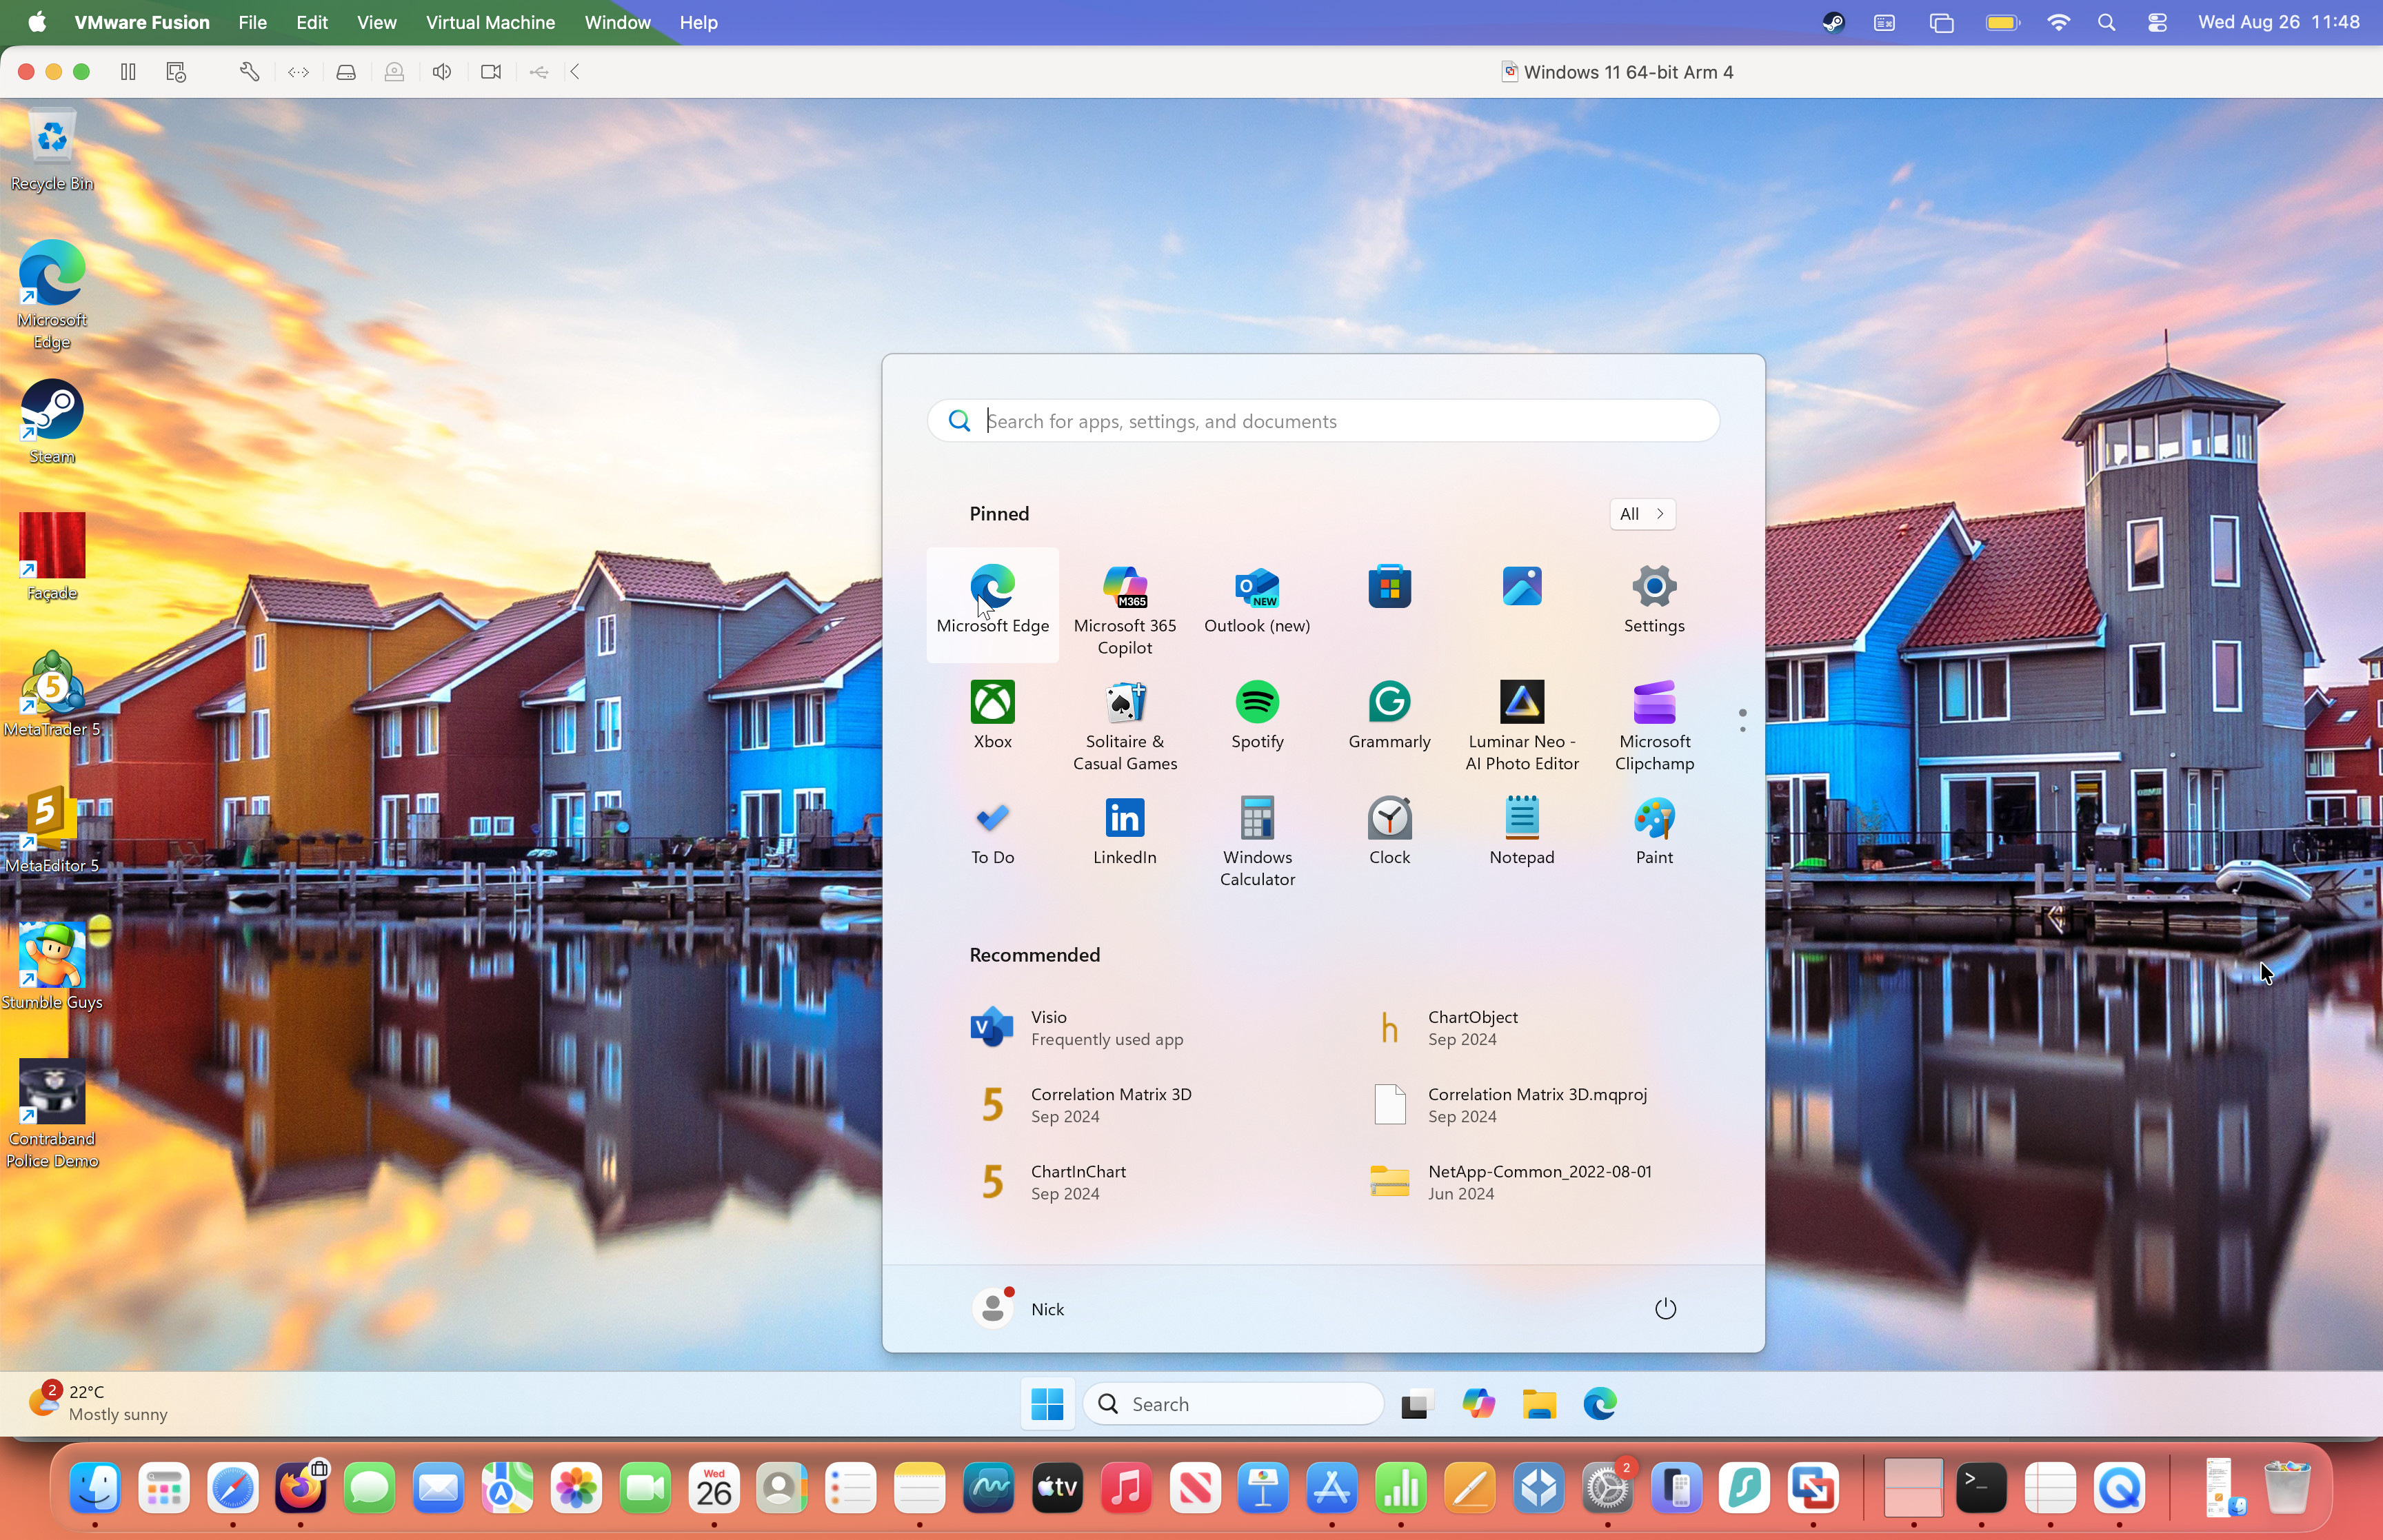Image resolution: width=2383 pixels, height=1540 pixels.
Task: Open Wi-Fi status in menu bar
Action: (2058, 22)
